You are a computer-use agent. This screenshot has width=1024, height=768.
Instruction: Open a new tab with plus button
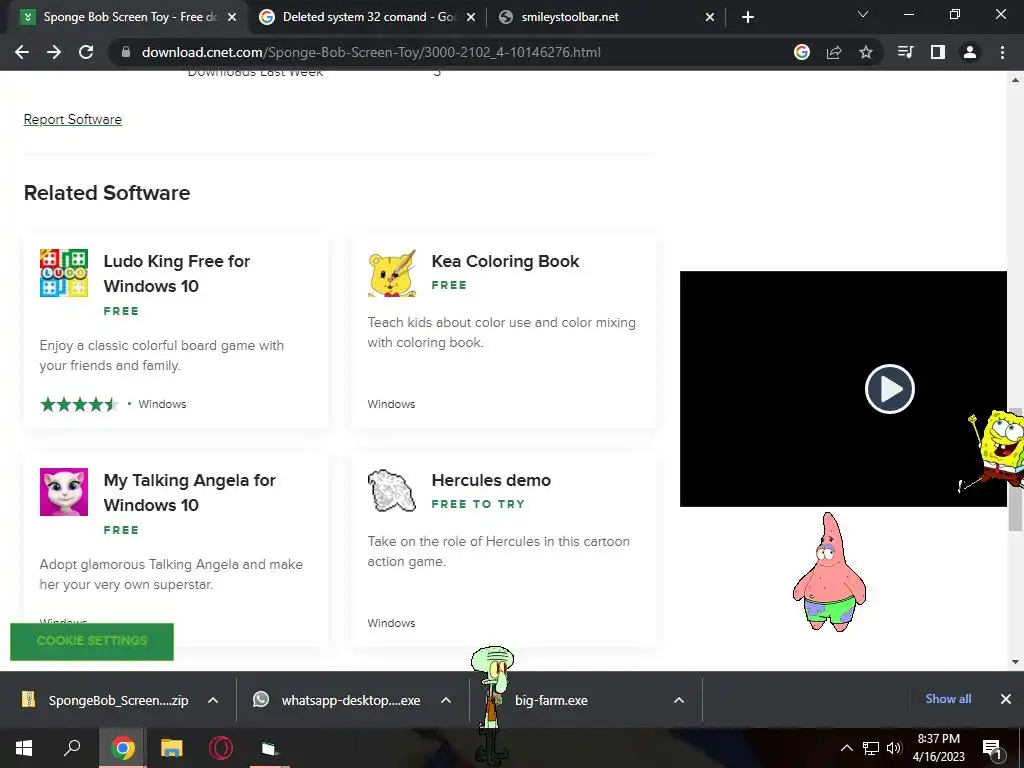coord(748,17)
